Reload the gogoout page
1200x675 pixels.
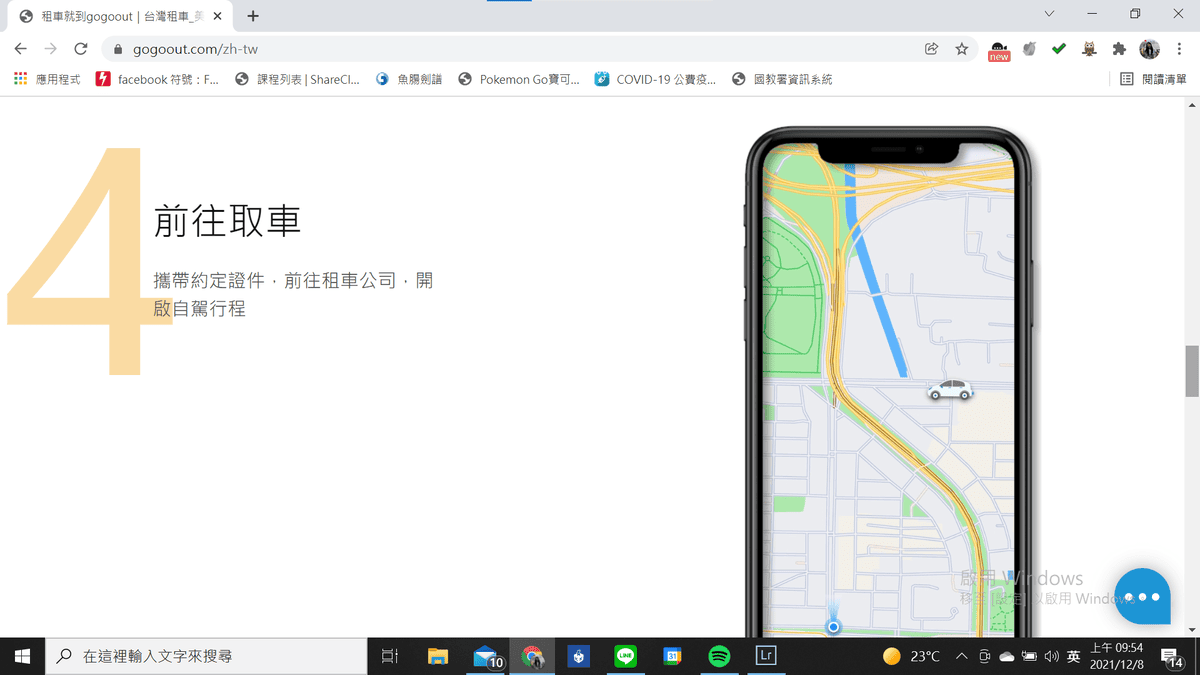(x=81, y=49)
